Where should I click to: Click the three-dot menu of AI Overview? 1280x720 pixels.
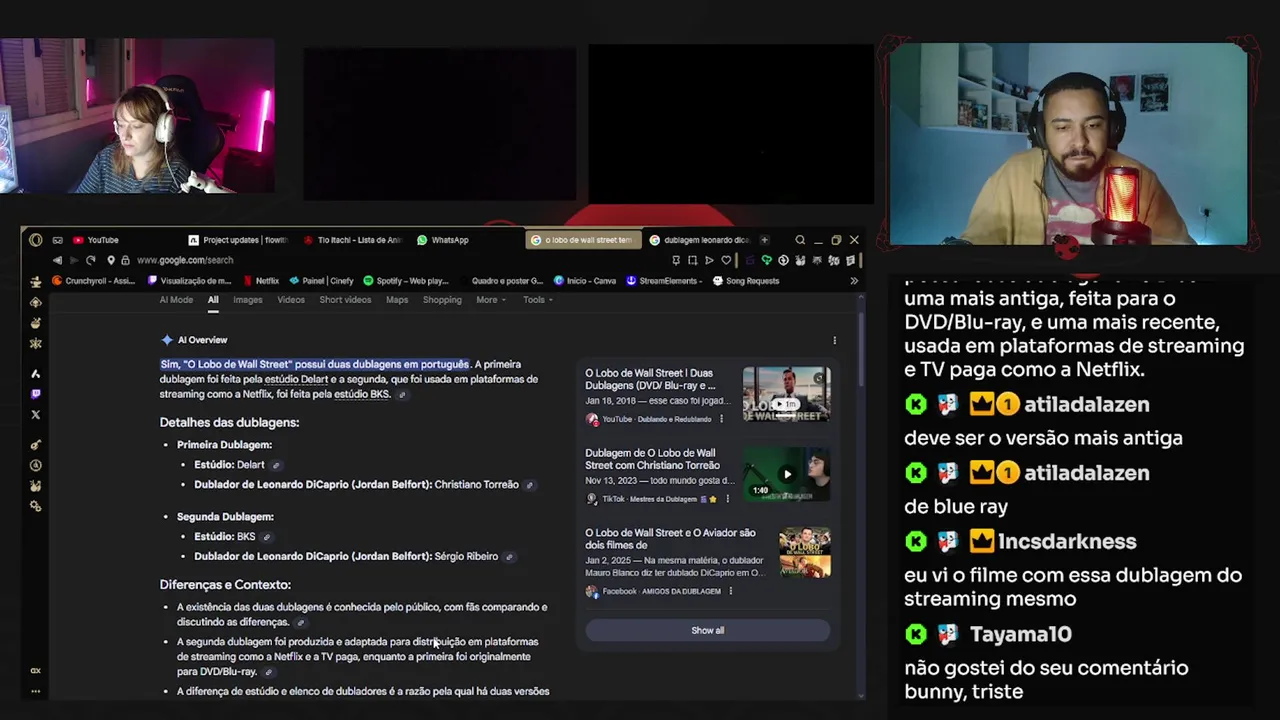834,340
